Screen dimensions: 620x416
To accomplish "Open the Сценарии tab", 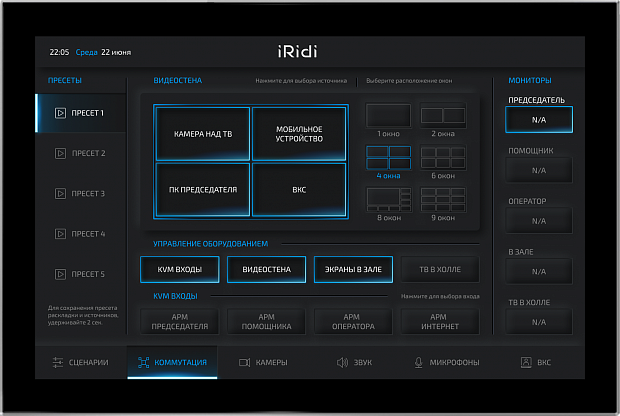I will click(81, 362).
